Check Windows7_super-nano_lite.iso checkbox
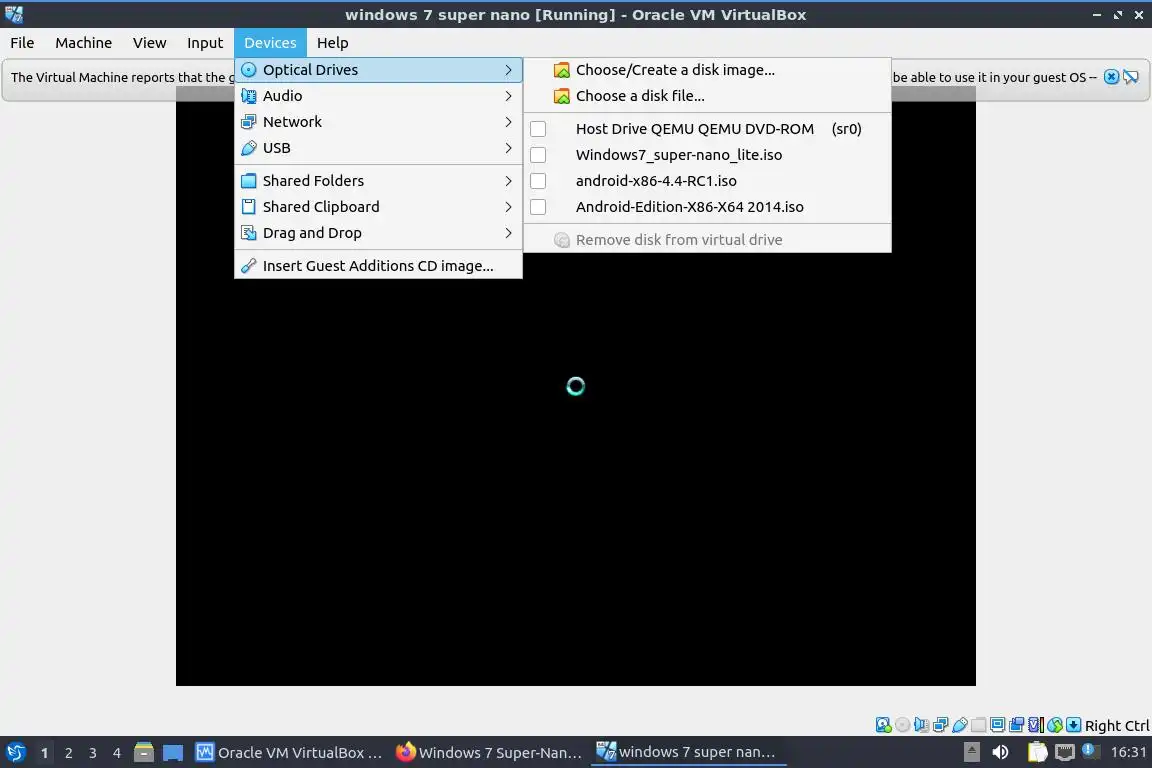 tap(539, 155)
